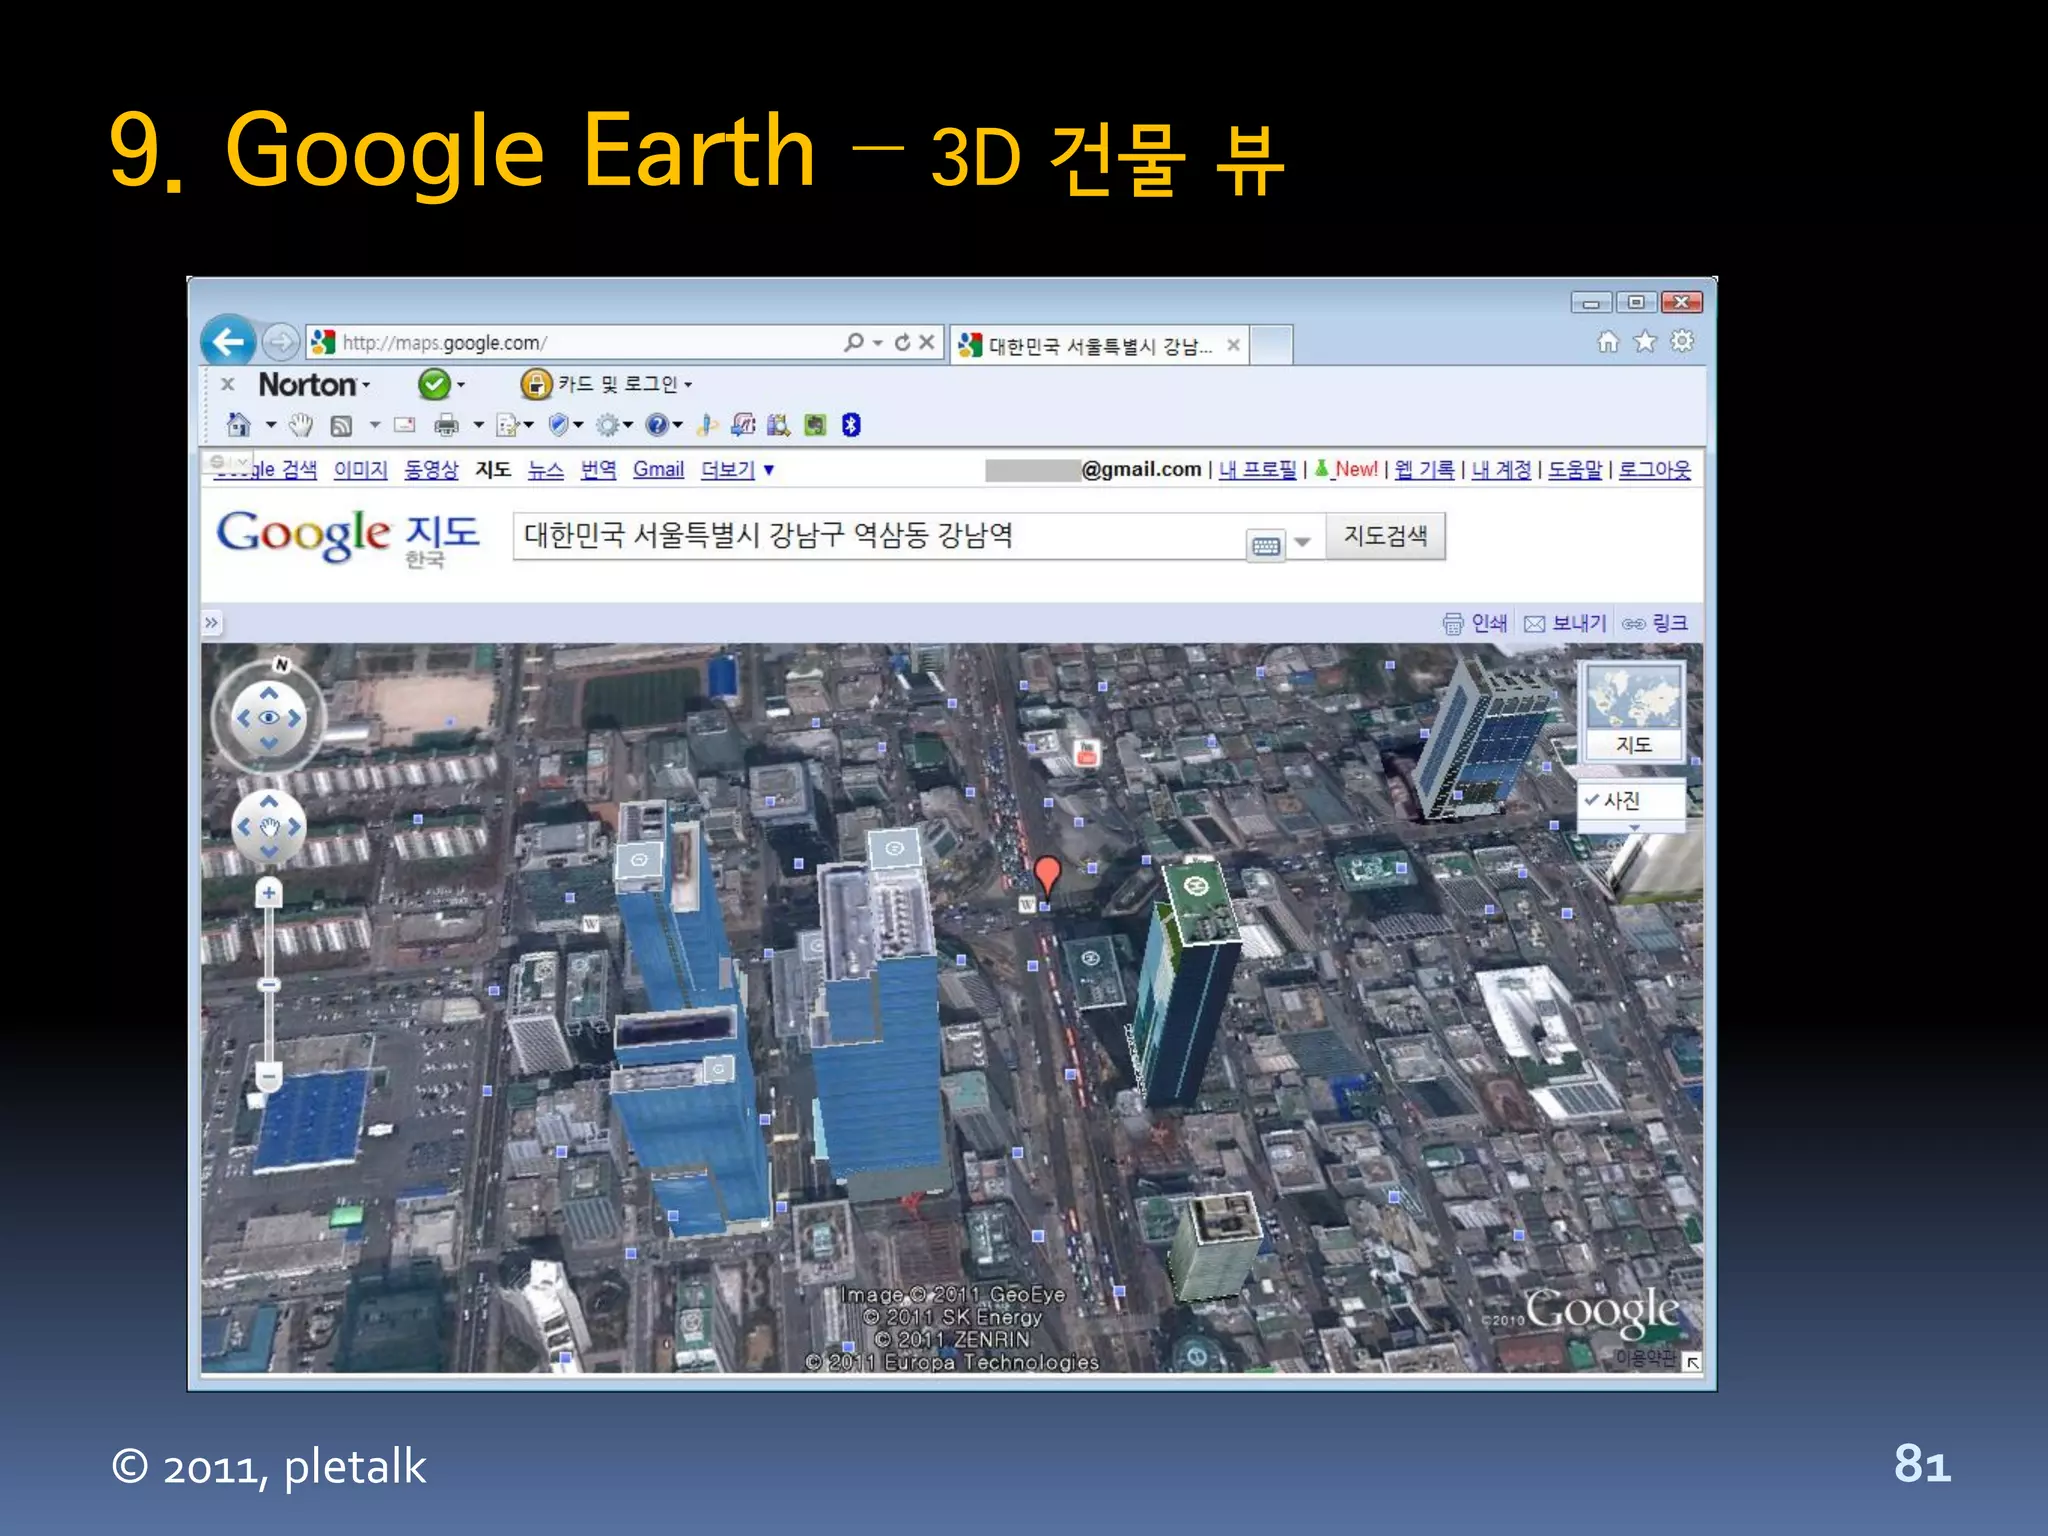Click the Evernote elephant icon
The width and height of the screenshot is (2048, 1536).
tap(816, 425)
